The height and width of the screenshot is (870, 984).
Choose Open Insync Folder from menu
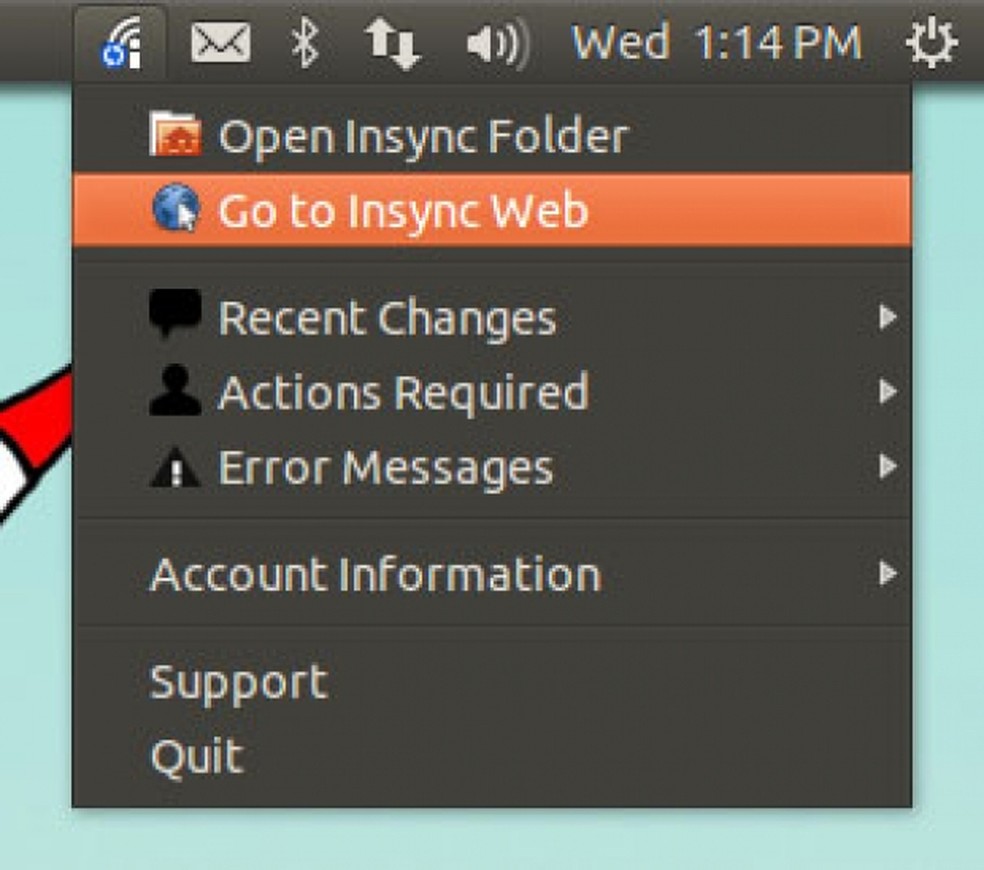pyautogui.click(x=422, y=136)
